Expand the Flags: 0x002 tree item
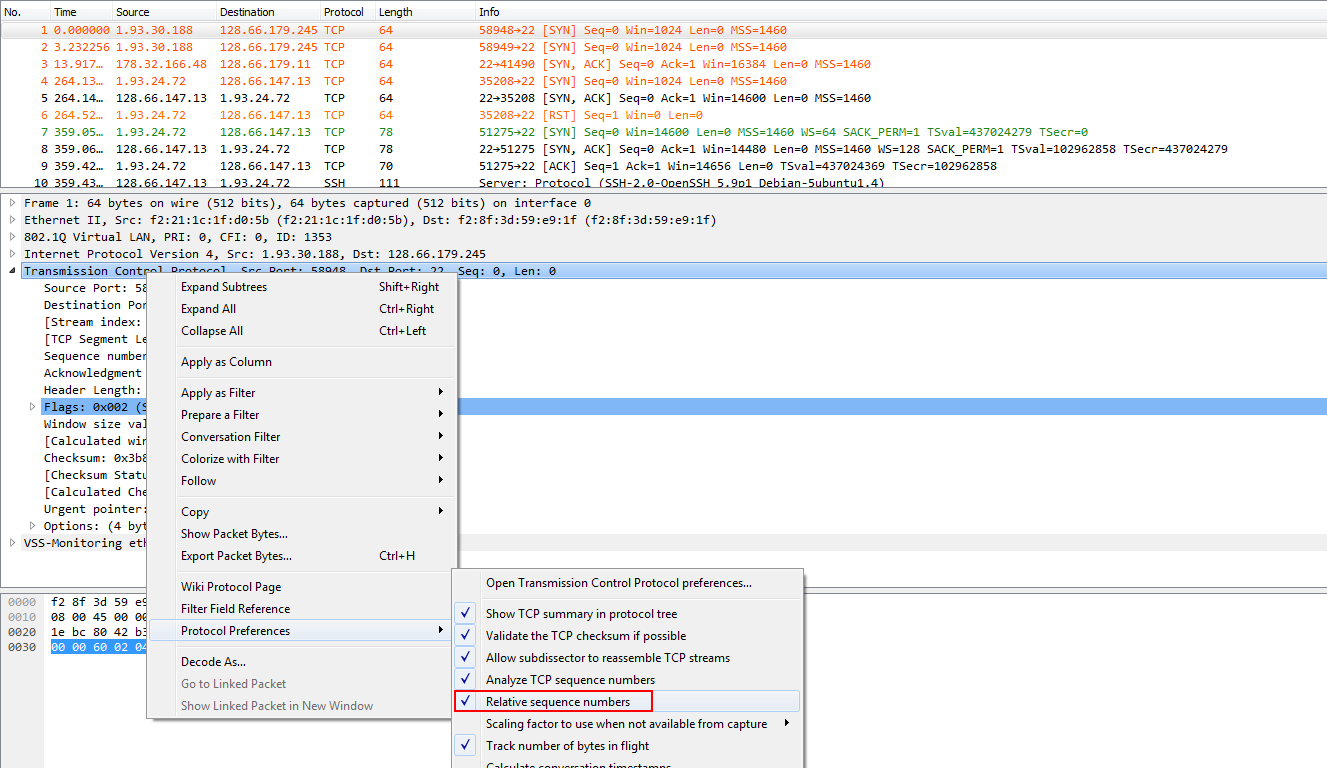The height and width of the screenshot is (768, 1327). pos(31,406)
